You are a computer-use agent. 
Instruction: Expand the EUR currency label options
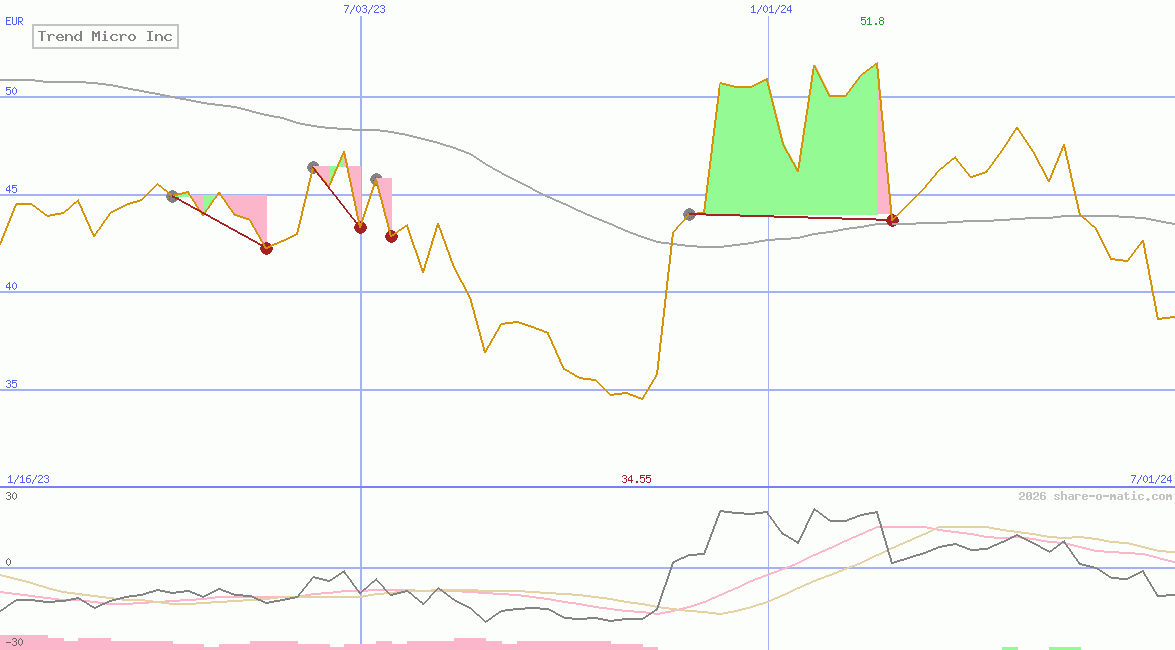pos(13,21)
